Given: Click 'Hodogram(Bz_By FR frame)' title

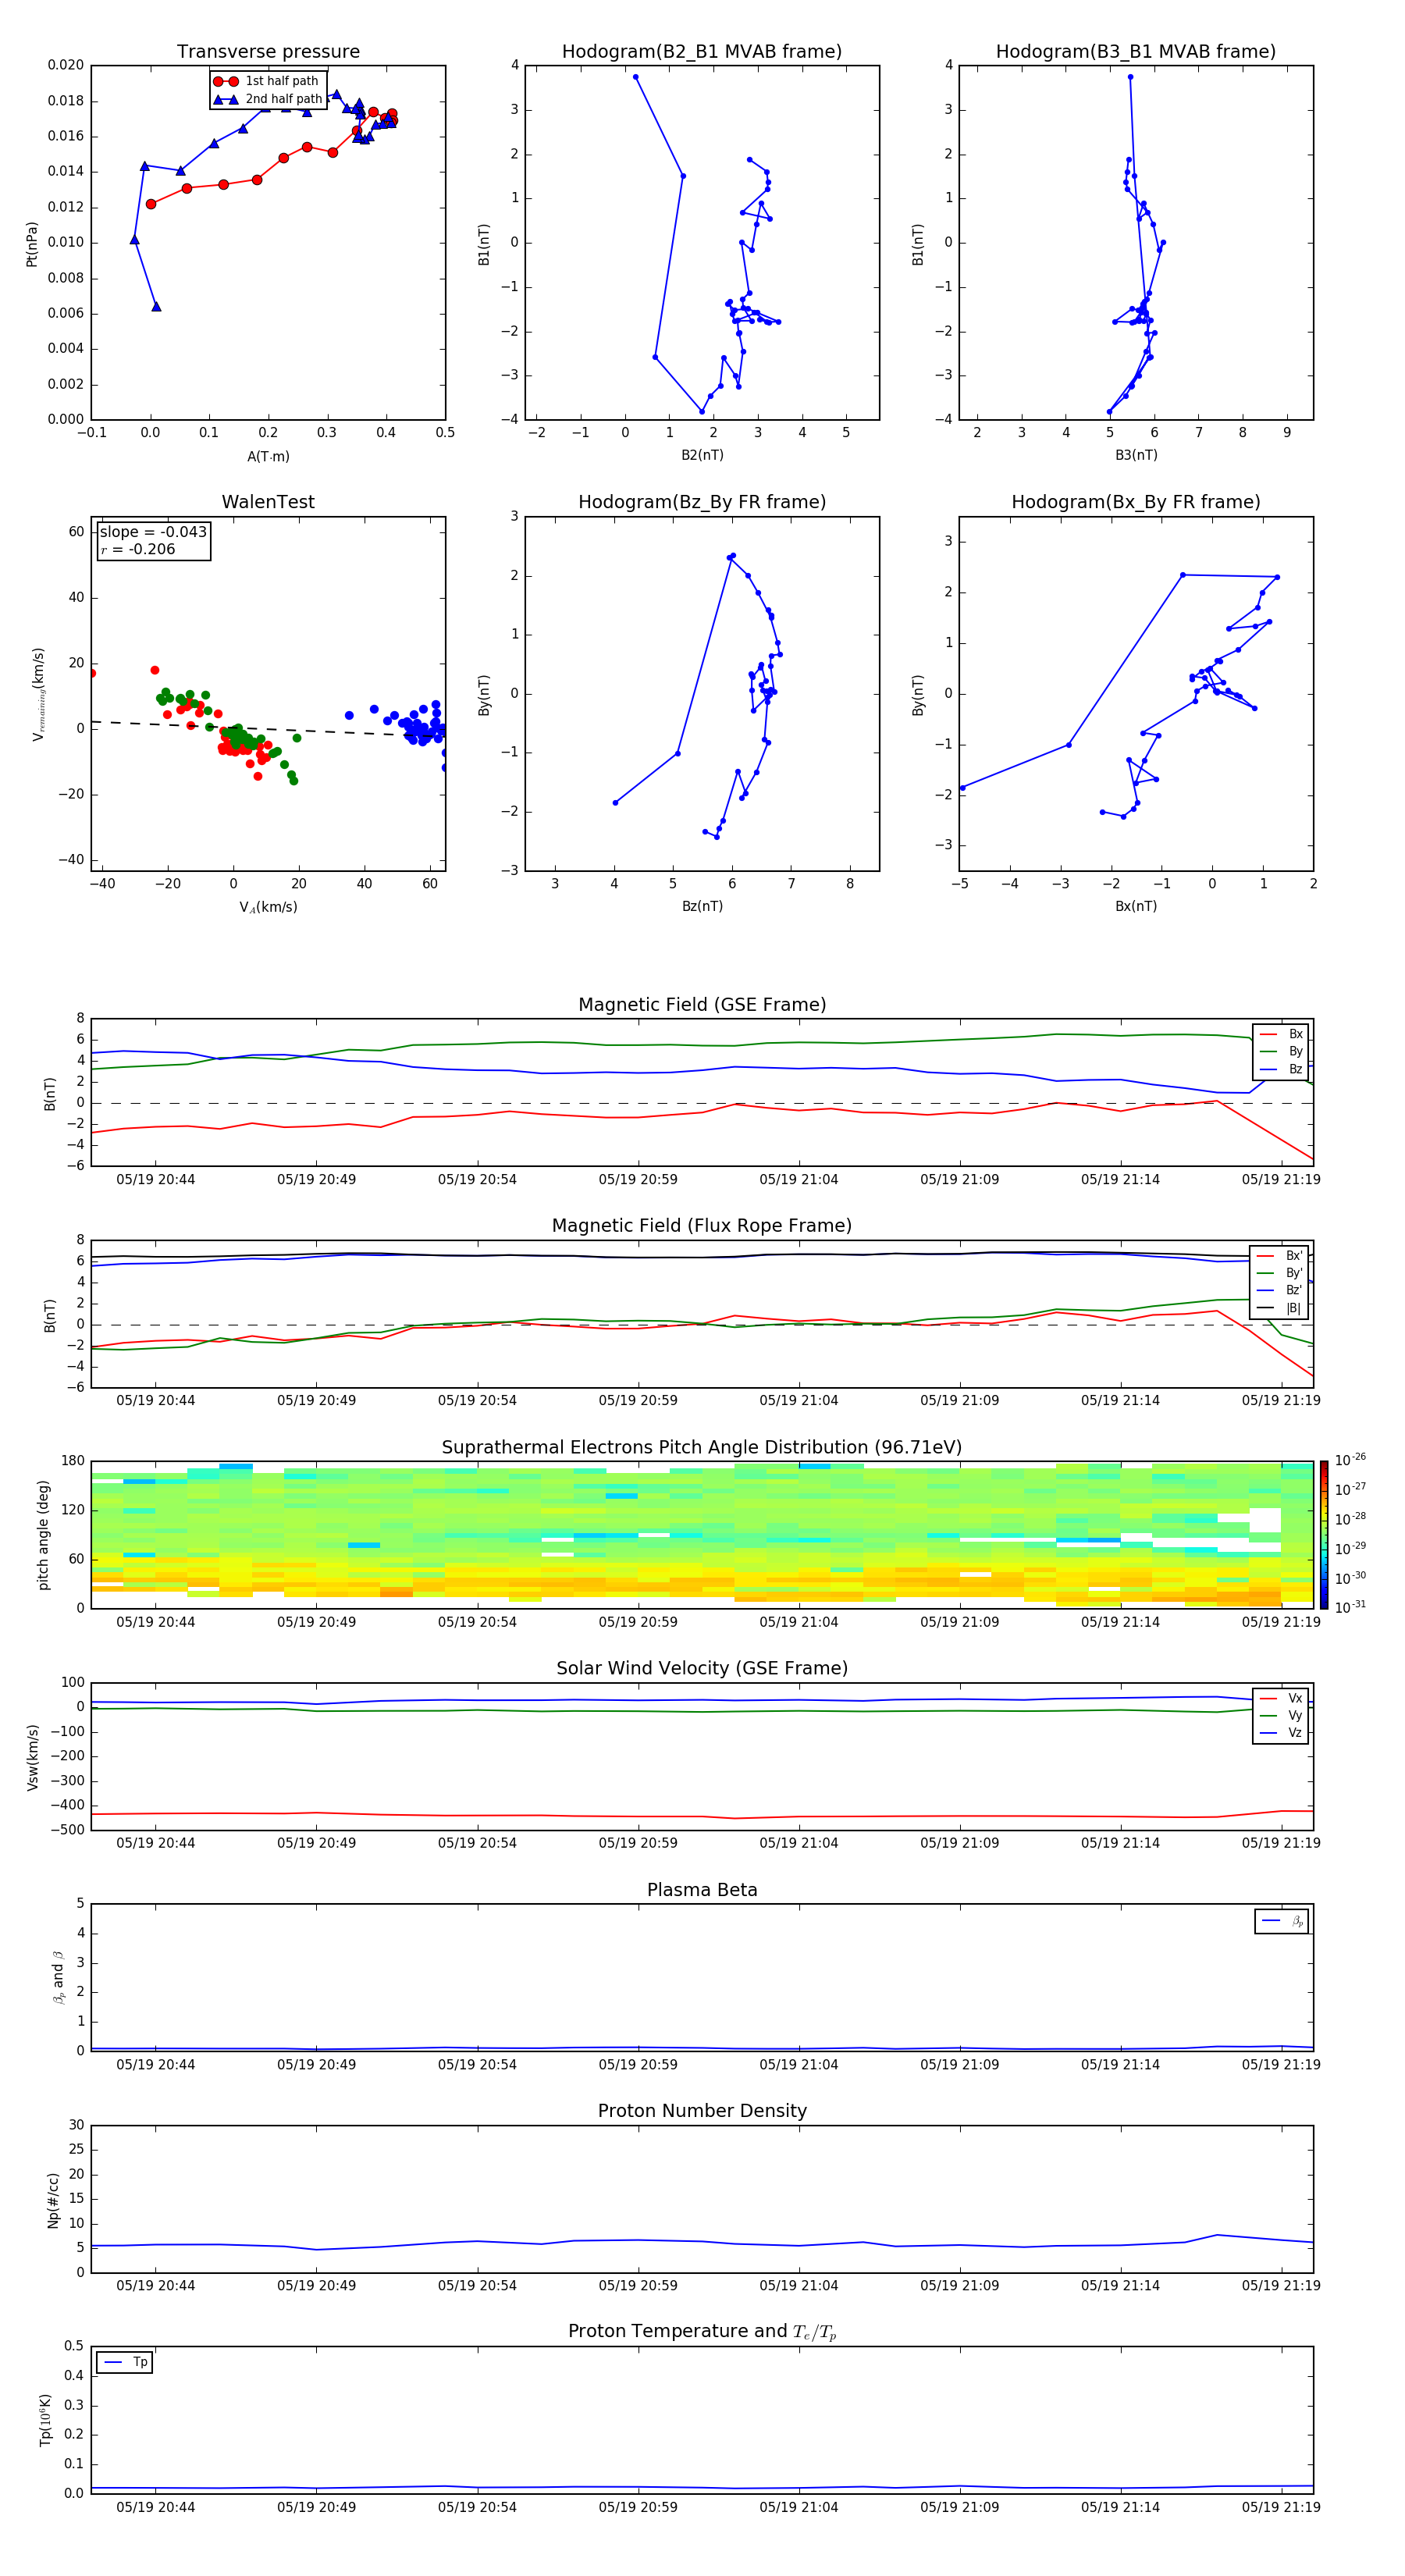Looking at the screenshot, I should pyautogui.click(x=702, y=502).
